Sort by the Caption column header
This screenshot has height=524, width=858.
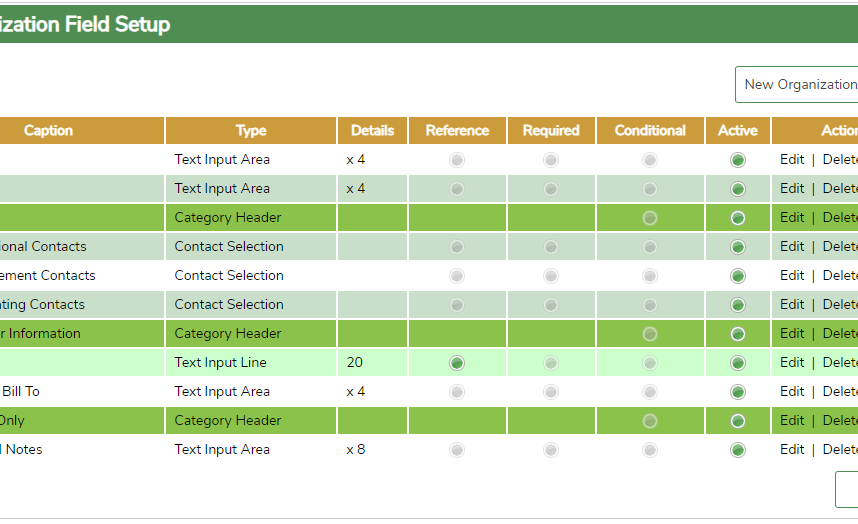(x=48, y=130)
